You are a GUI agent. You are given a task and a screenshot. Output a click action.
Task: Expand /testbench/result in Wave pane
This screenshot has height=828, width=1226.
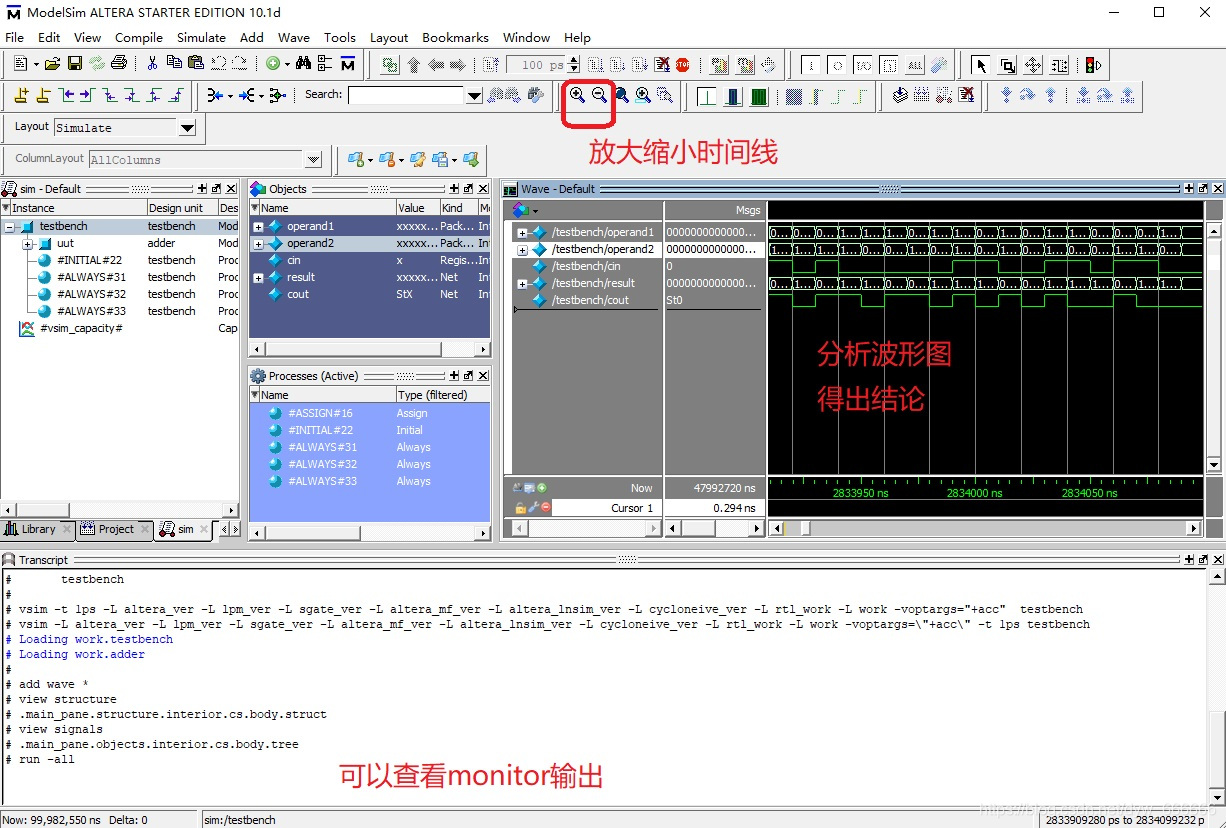click(522, 284)
